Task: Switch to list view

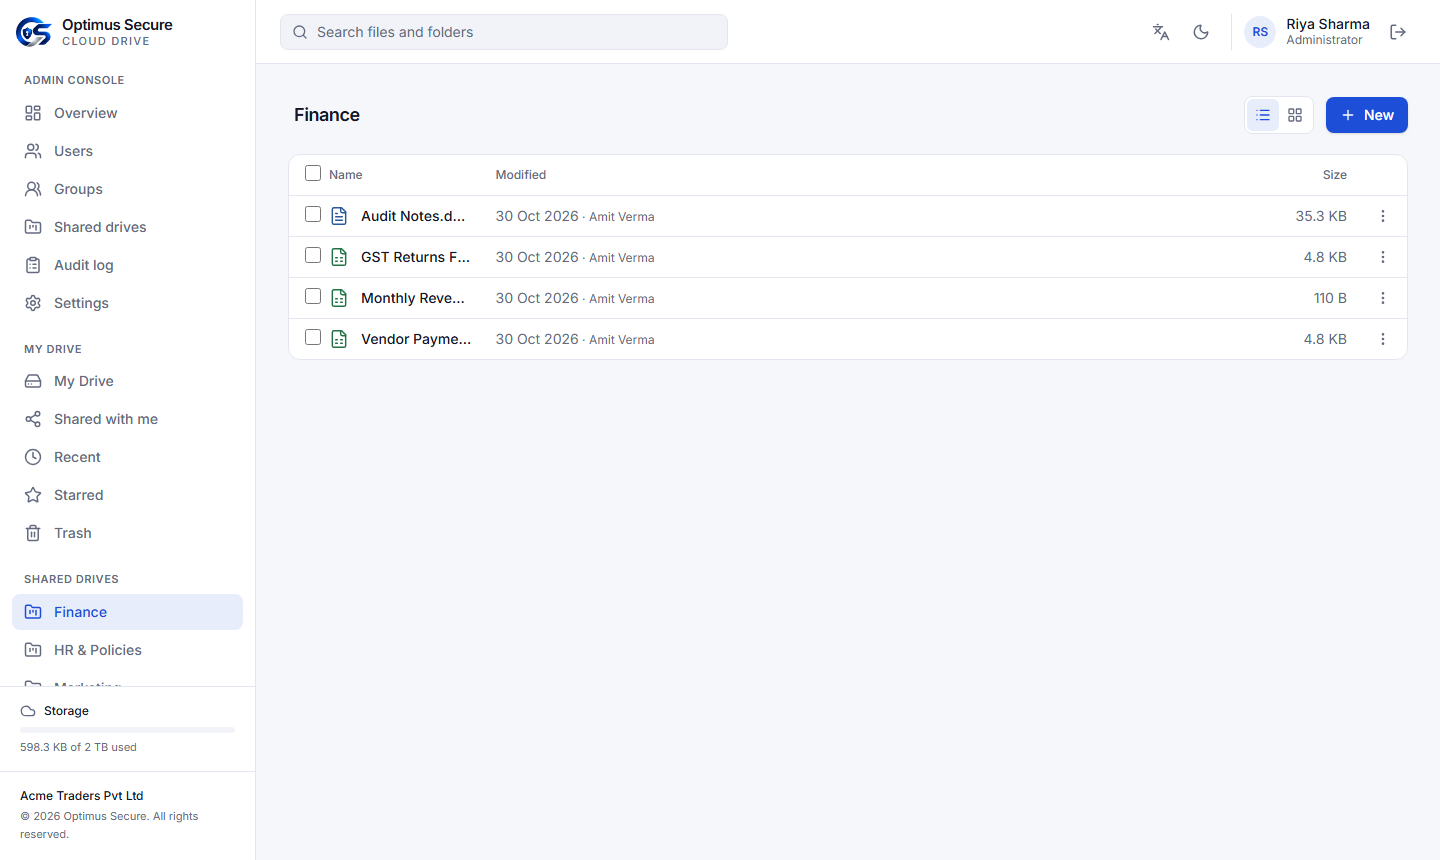Action: 1263,115
